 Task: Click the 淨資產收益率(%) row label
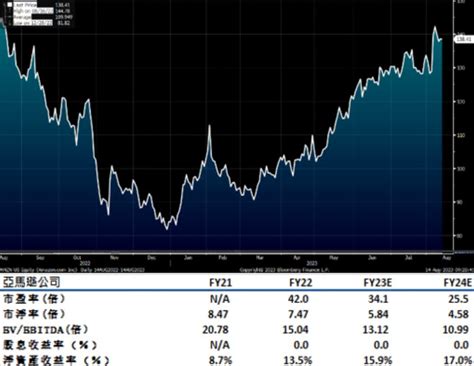pyautogui.click(x=56, y=360)
